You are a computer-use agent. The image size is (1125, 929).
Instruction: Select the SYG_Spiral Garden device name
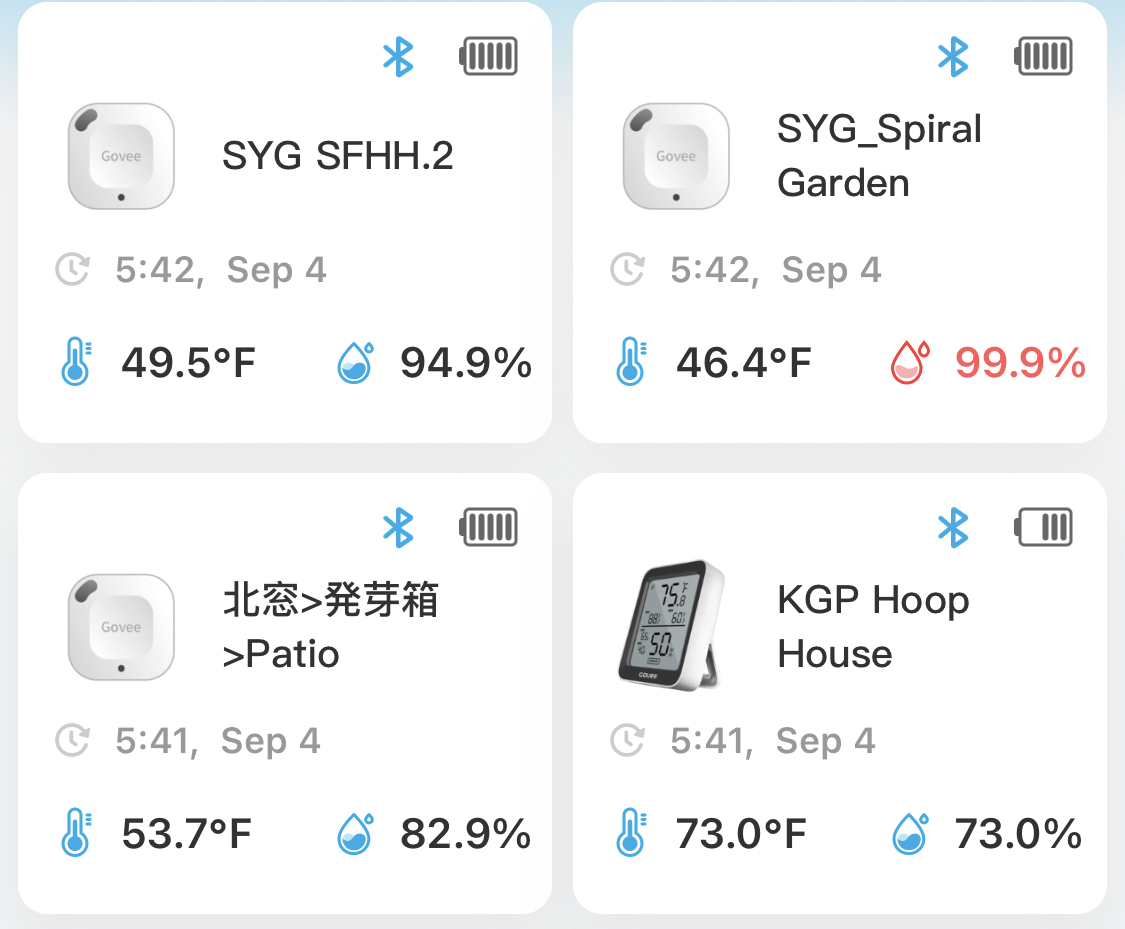(x=879, y=156)
